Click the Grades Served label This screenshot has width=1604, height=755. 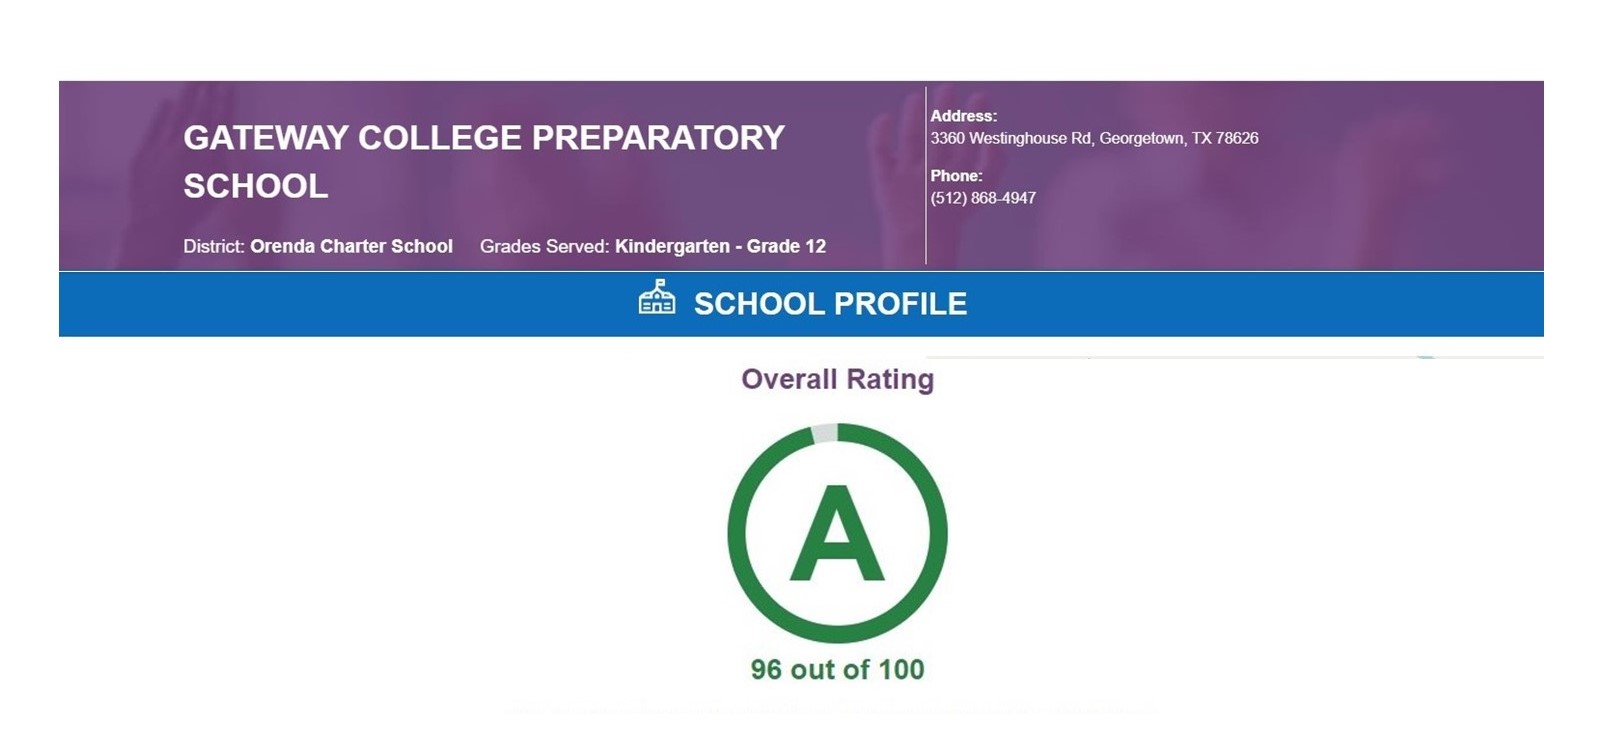[x=544, y=246]
